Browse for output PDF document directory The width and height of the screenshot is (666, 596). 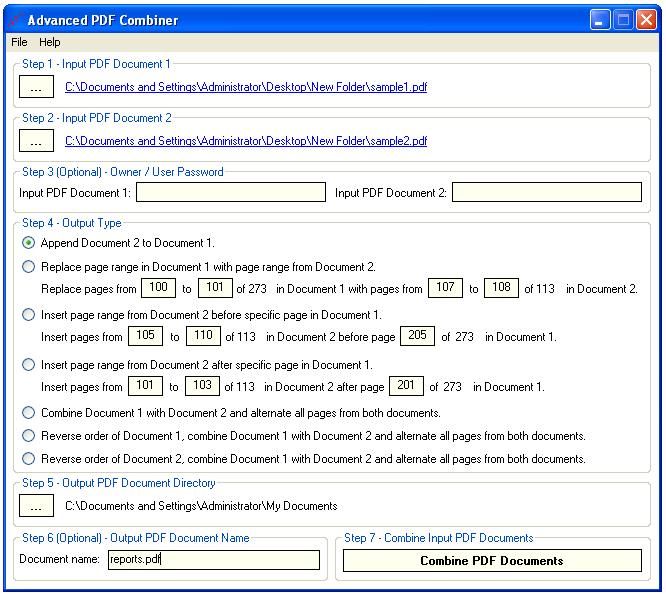36,506
